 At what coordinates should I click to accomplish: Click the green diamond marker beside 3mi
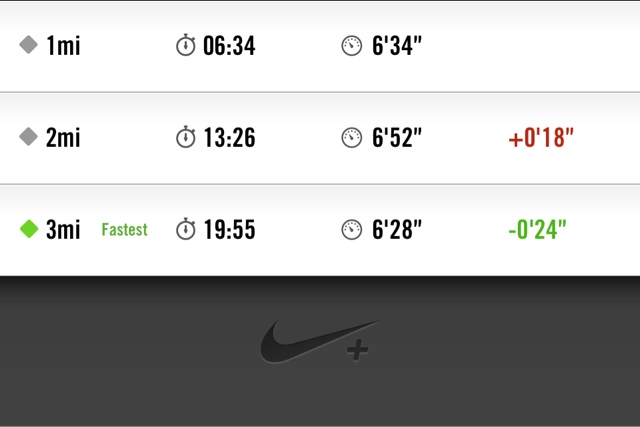click(x=29, y=229)
